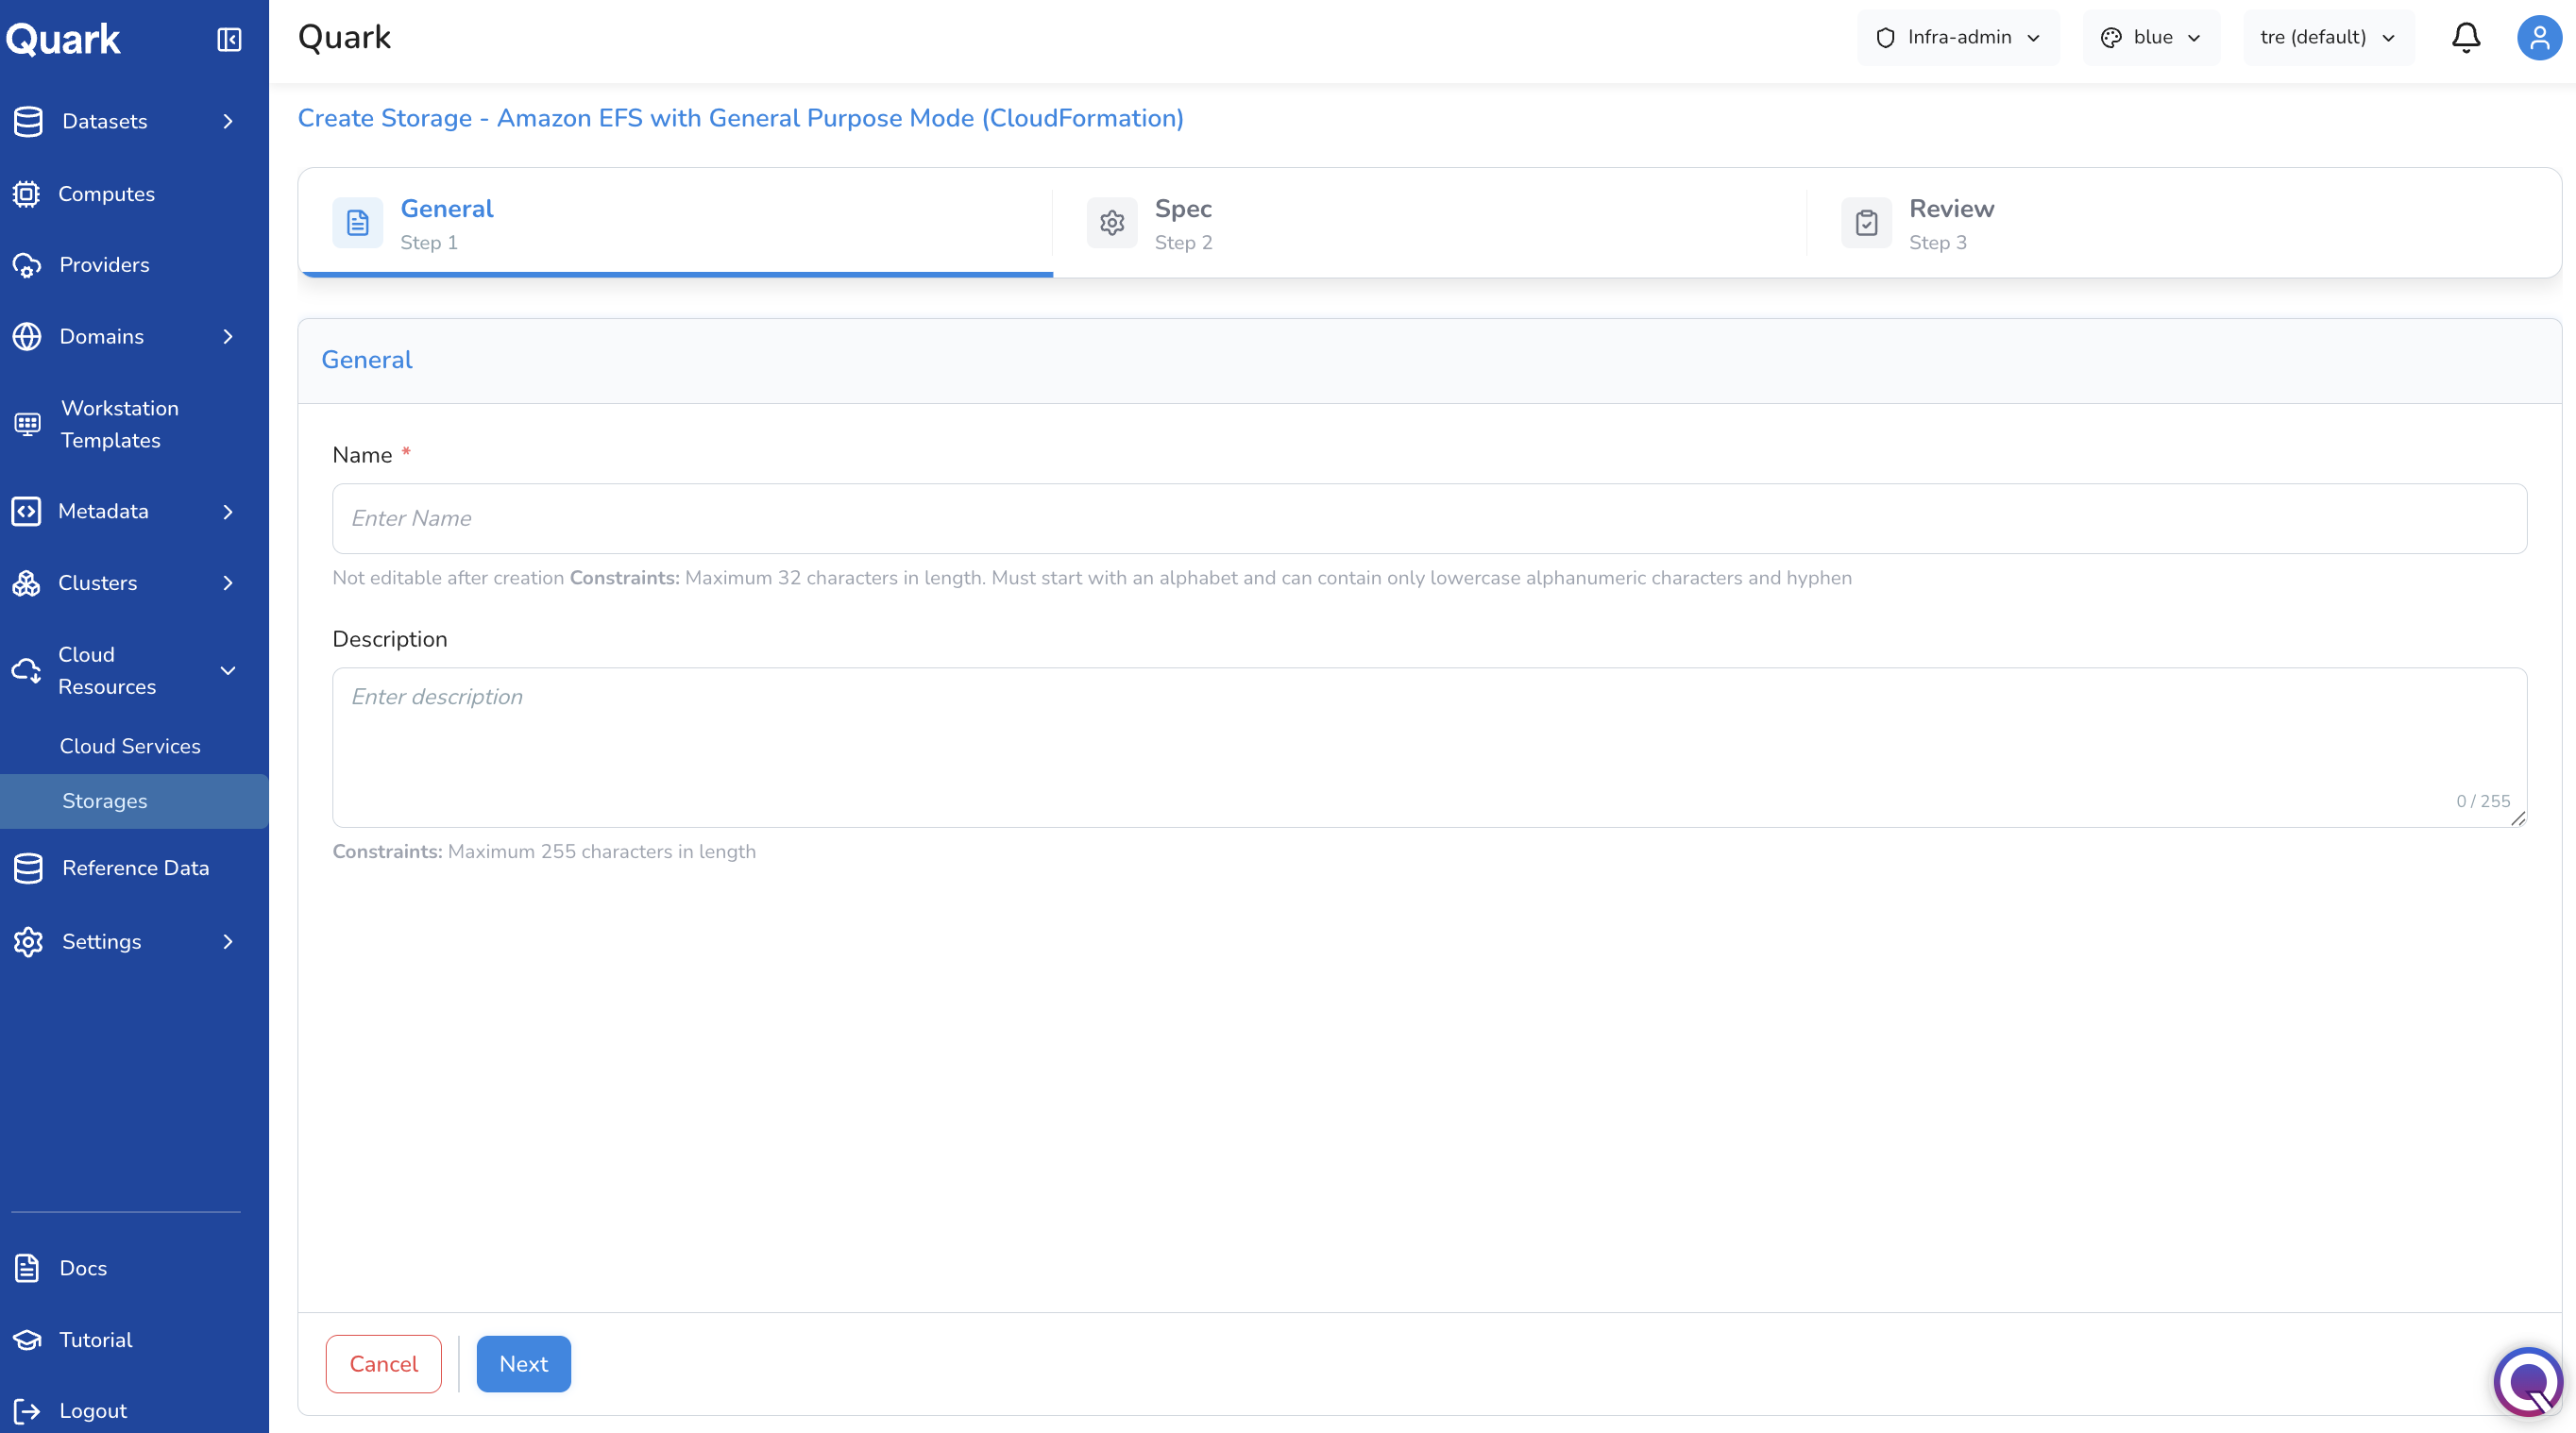Open the tre (default) dropdown

pyautogui.click(x=2328, y=38)
